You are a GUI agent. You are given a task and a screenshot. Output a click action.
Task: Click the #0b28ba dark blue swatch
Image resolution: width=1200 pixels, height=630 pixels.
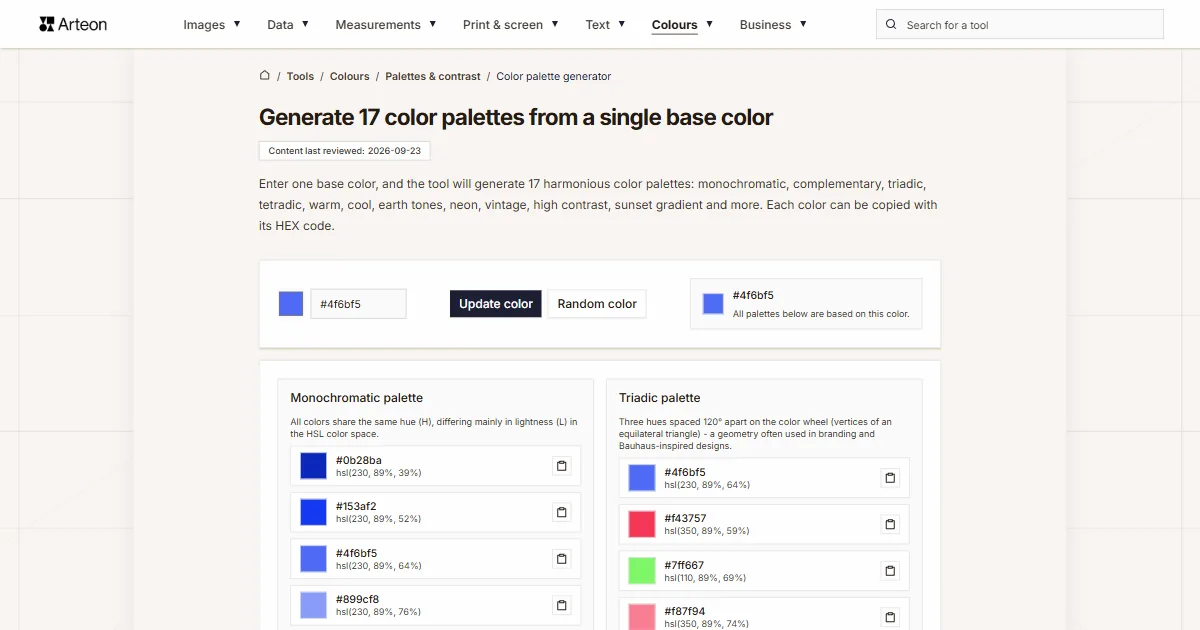tap(313, 466)
